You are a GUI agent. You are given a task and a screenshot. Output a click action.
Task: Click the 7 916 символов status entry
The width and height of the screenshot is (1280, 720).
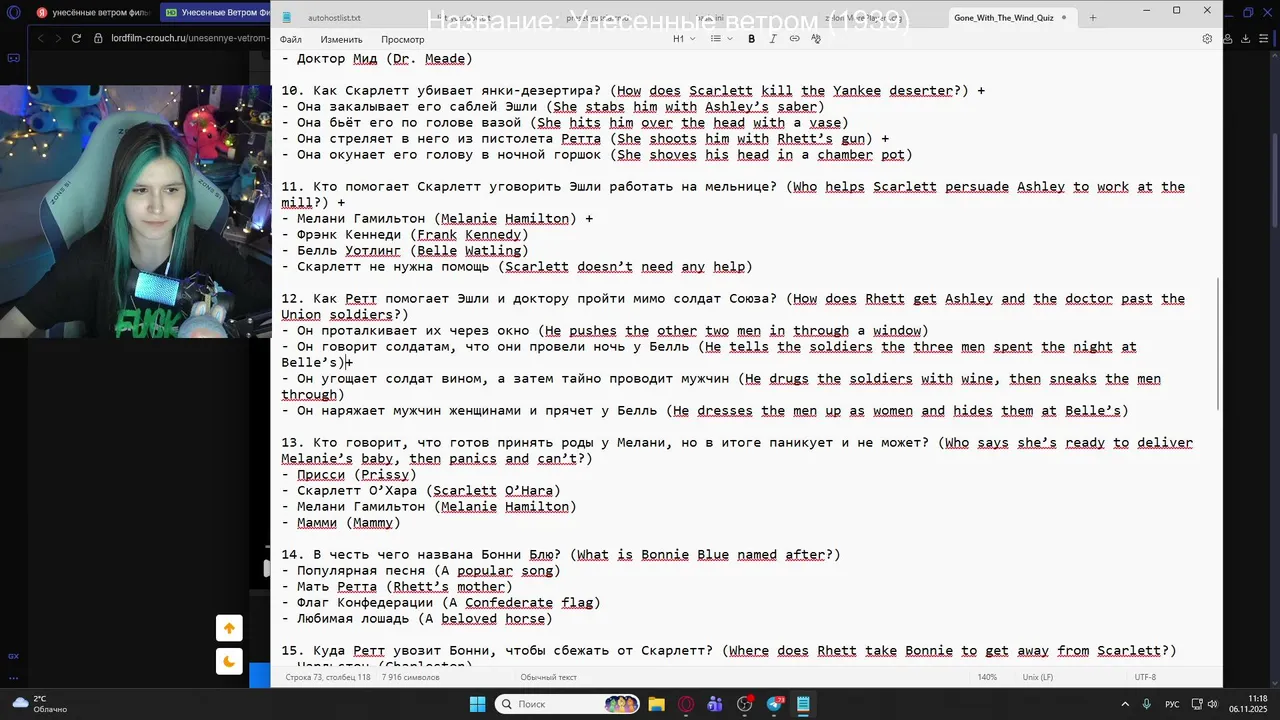(x=410, y=677)
